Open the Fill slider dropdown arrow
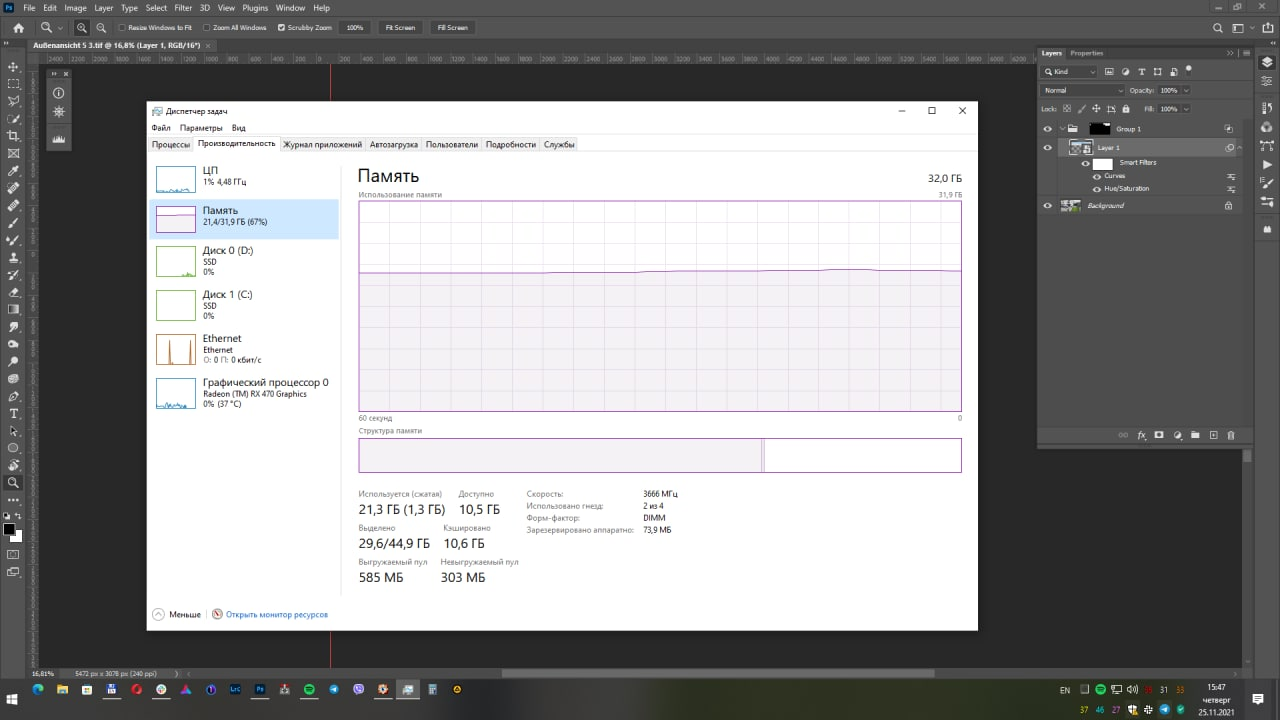 (x=1186, y=108)
